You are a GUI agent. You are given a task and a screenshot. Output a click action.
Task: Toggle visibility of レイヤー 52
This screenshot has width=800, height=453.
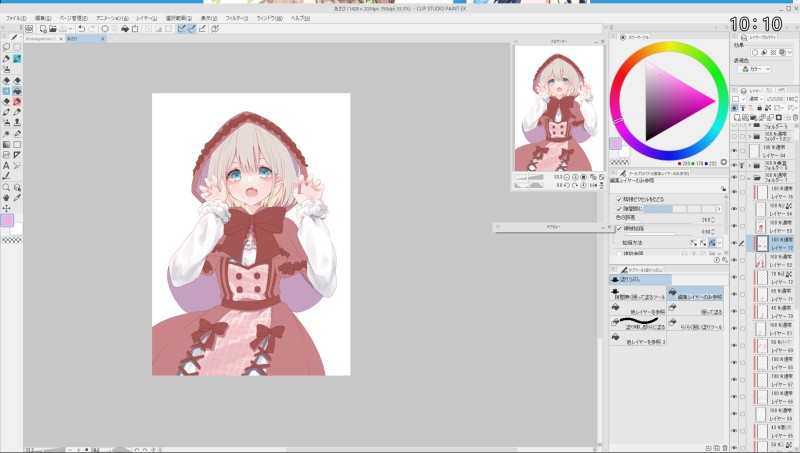point(734,260)
